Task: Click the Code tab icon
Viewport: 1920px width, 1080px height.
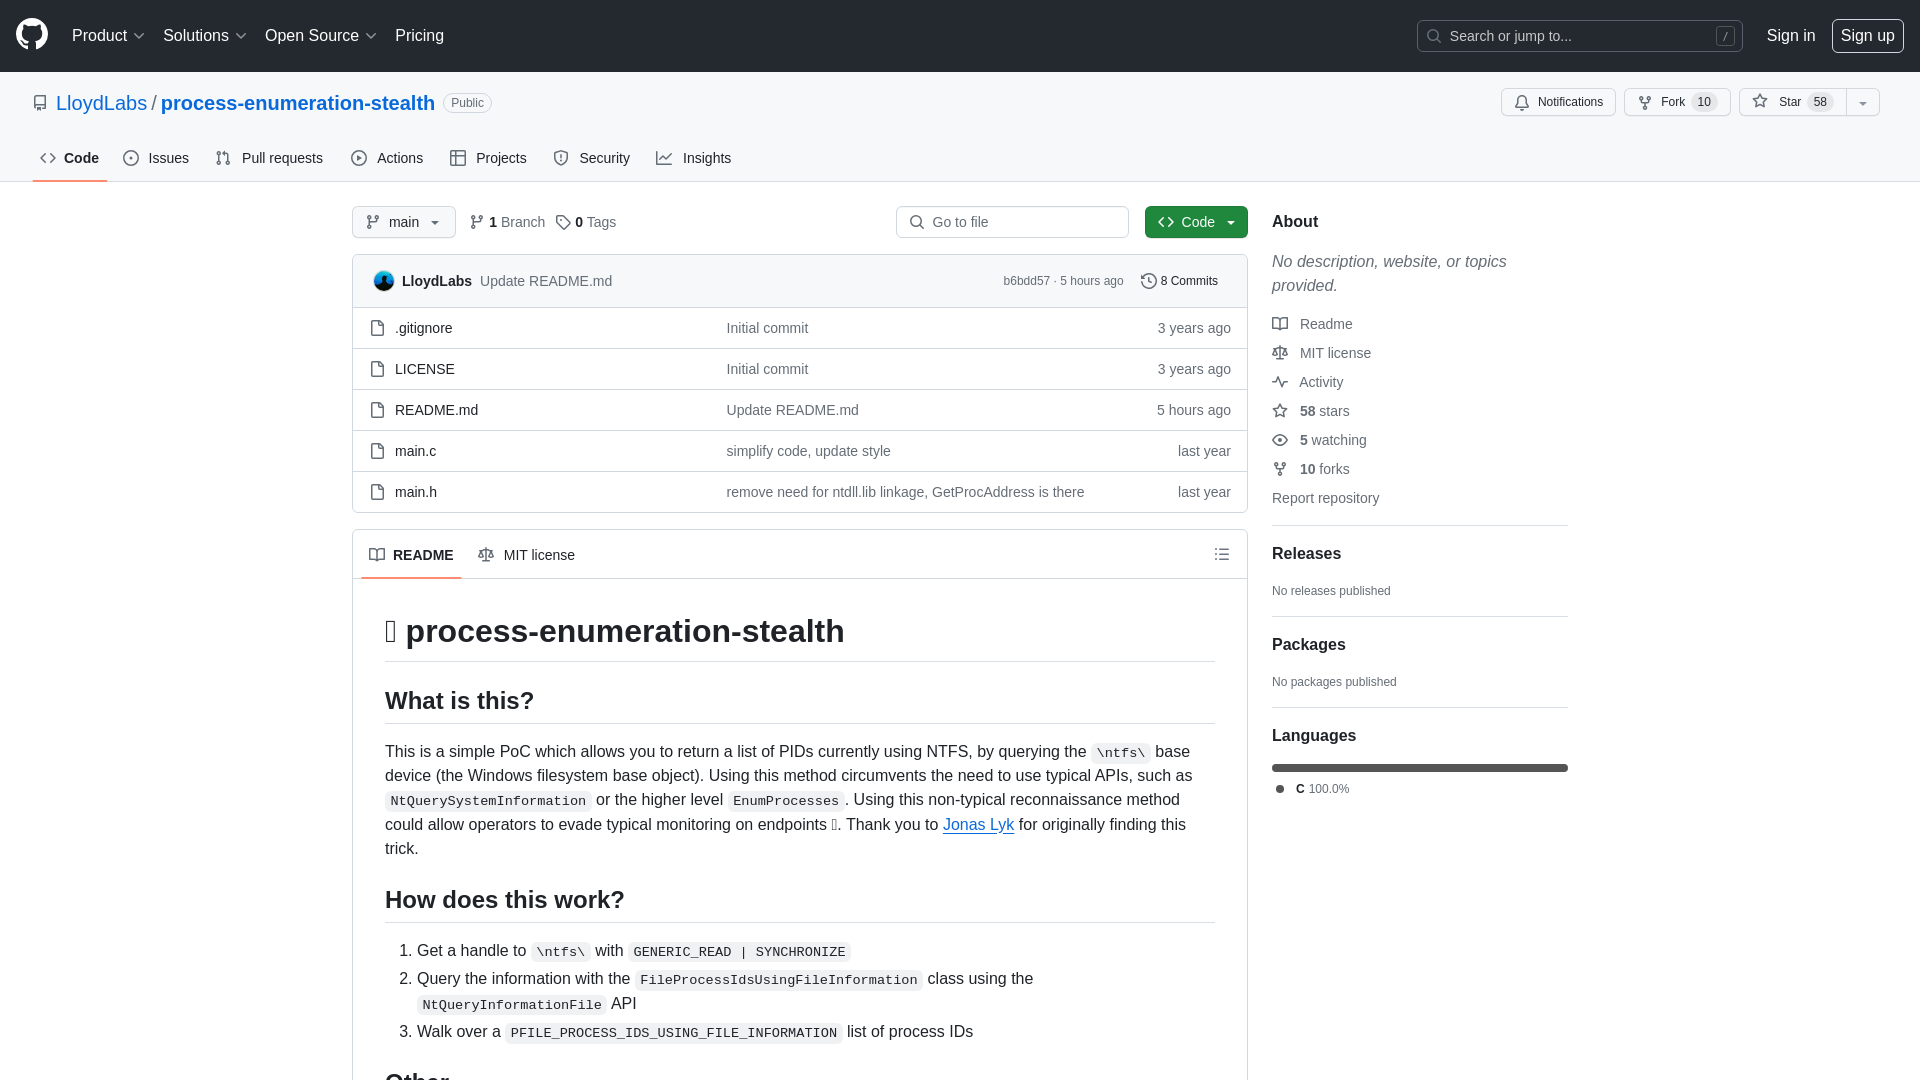Action: click(x=47, y=158)
